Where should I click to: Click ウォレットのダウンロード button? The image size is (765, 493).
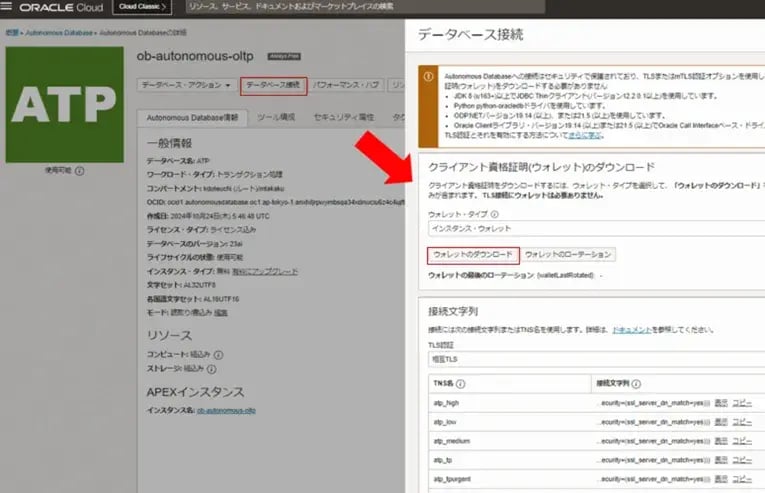tap(473, 254)
